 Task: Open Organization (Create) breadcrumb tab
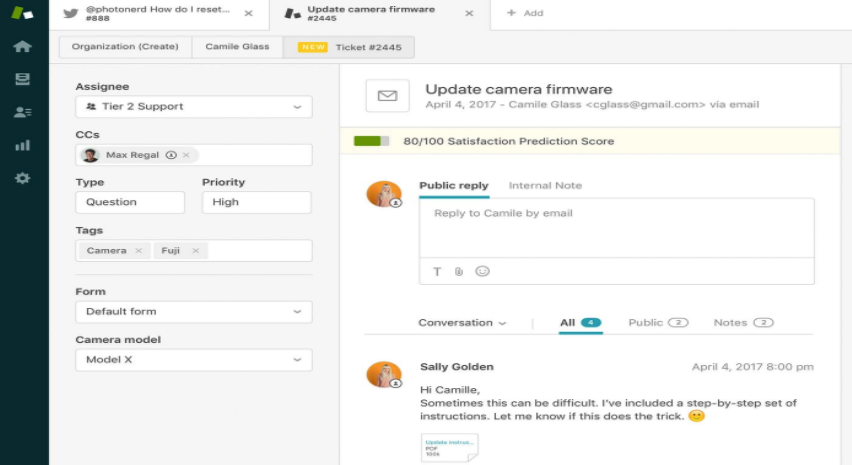tap(125, 47)
